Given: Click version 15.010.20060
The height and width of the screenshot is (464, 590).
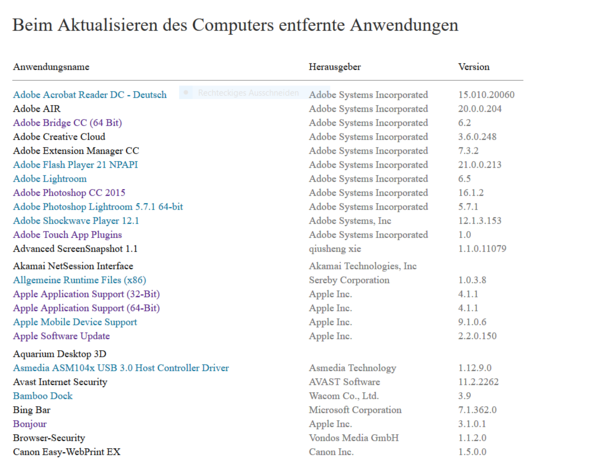Looking at the screenshot, I should coord(486,94).
